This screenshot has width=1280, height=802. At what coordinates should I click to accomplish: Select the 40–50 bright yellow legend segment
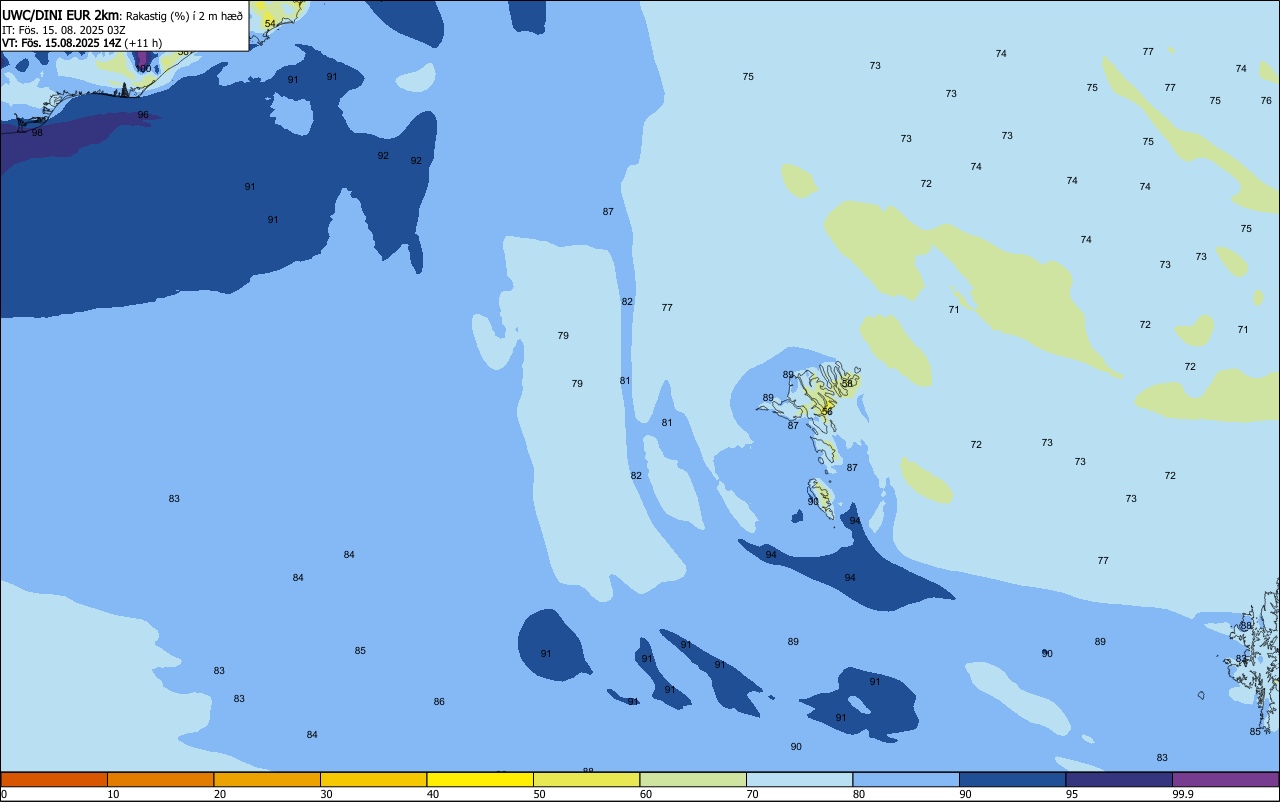pyautogui.click(x=480, y=779)
